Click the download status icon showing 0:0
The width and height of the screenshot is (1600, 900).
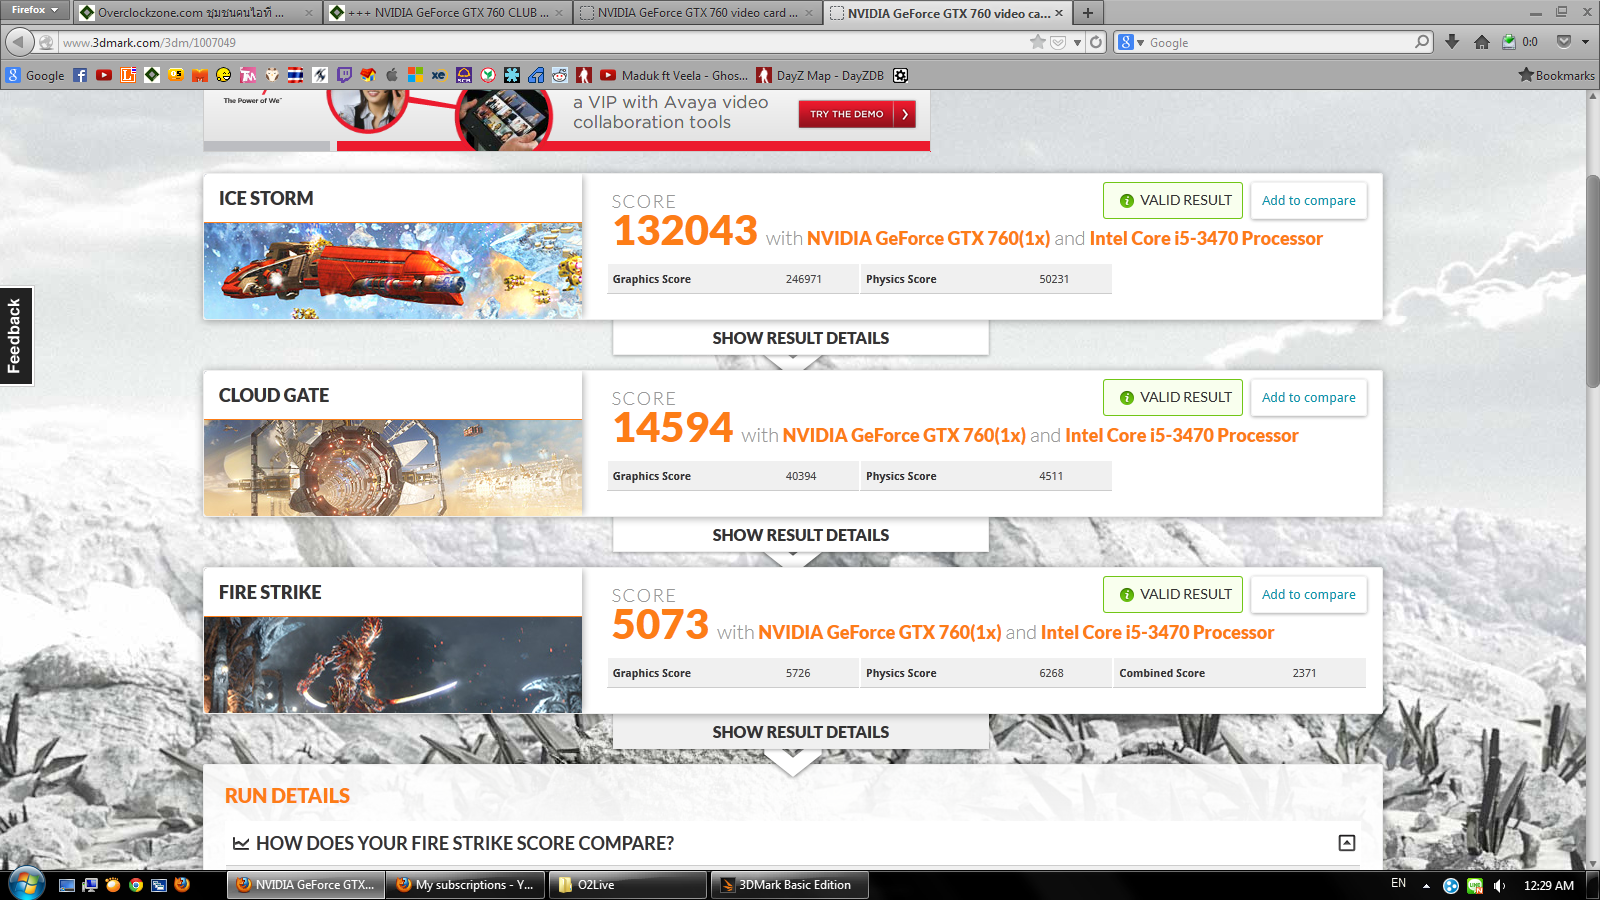coord(1519,42)
